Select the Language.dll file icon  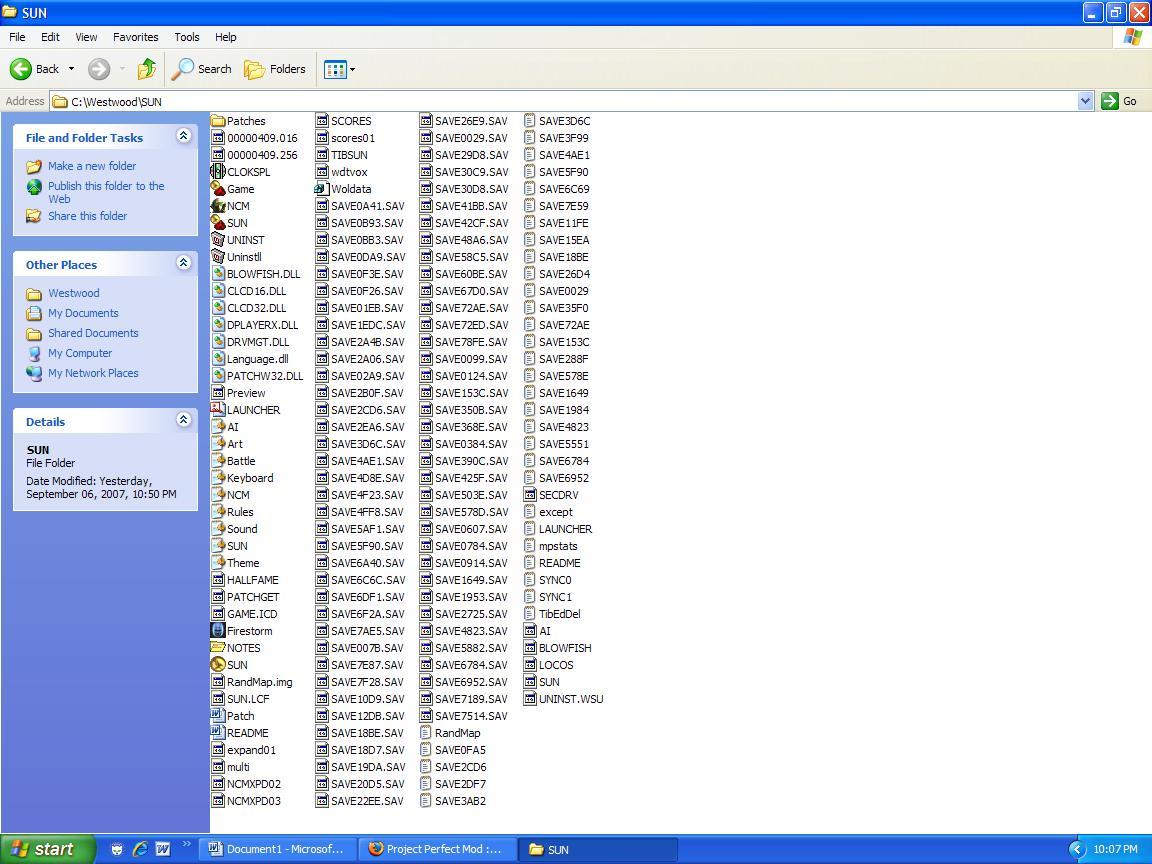pos(217,359)
